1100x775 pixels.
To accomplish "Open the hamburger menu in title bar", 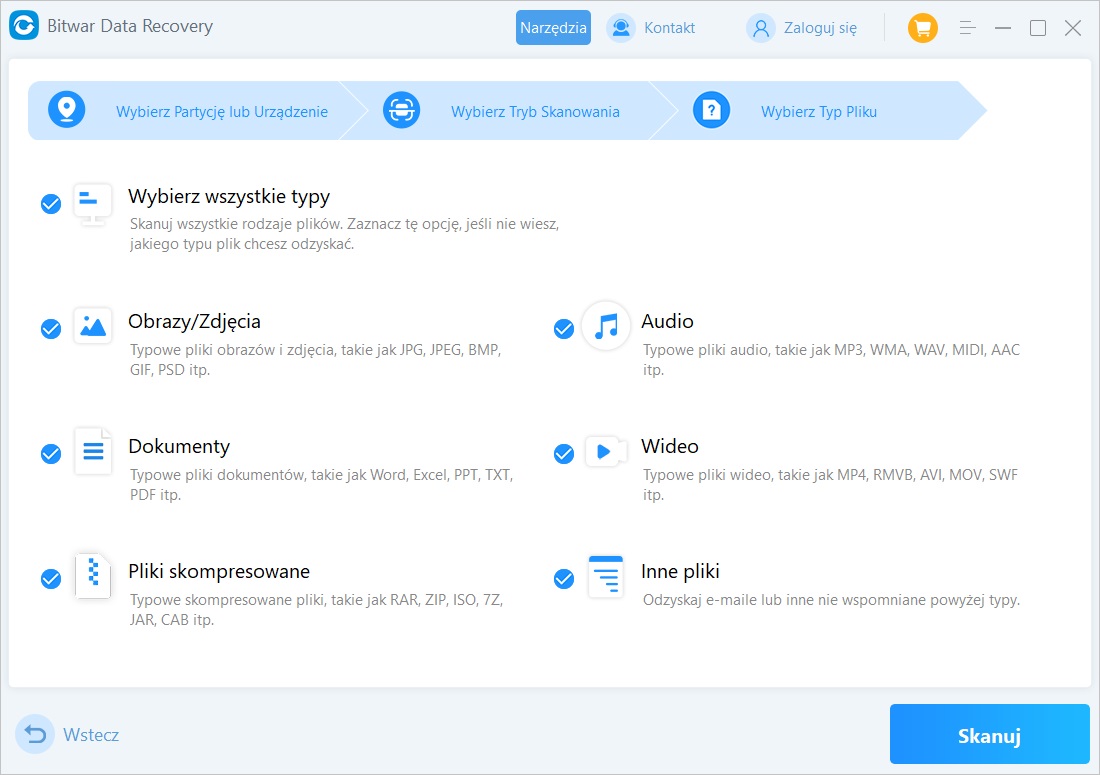I will click(968, 28).
